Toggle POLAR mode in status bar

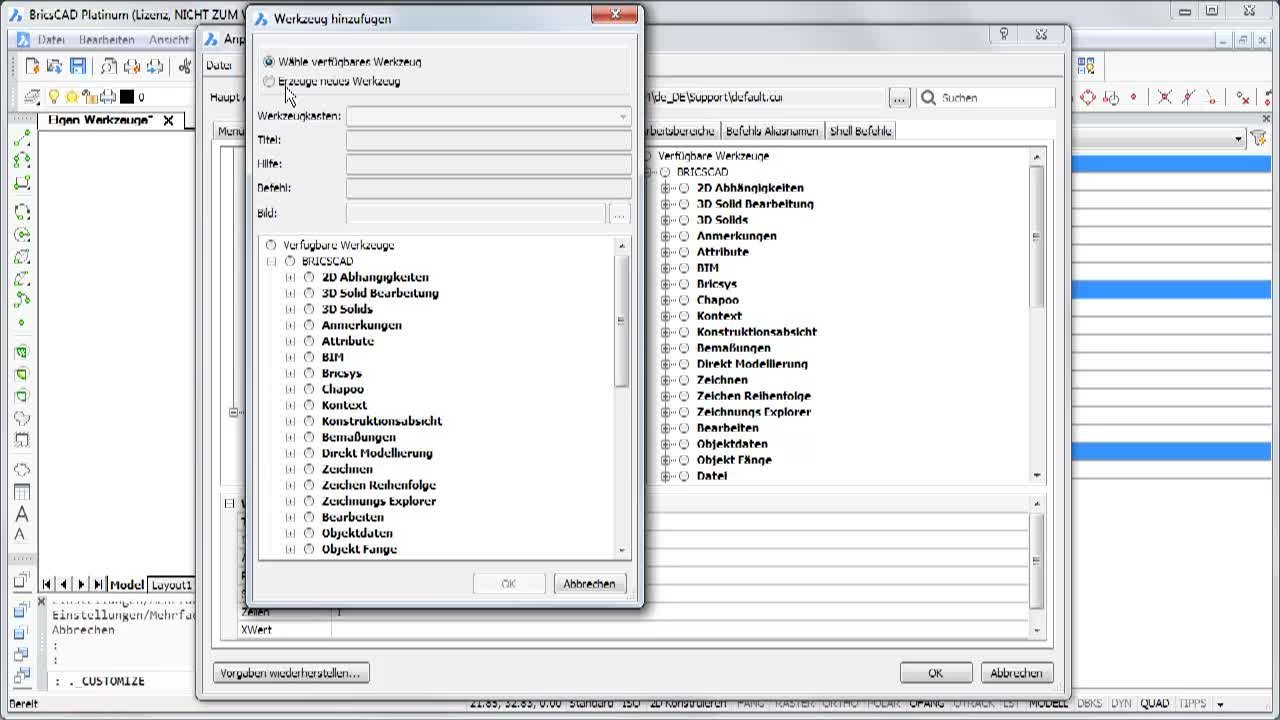(x=882, y=703)
